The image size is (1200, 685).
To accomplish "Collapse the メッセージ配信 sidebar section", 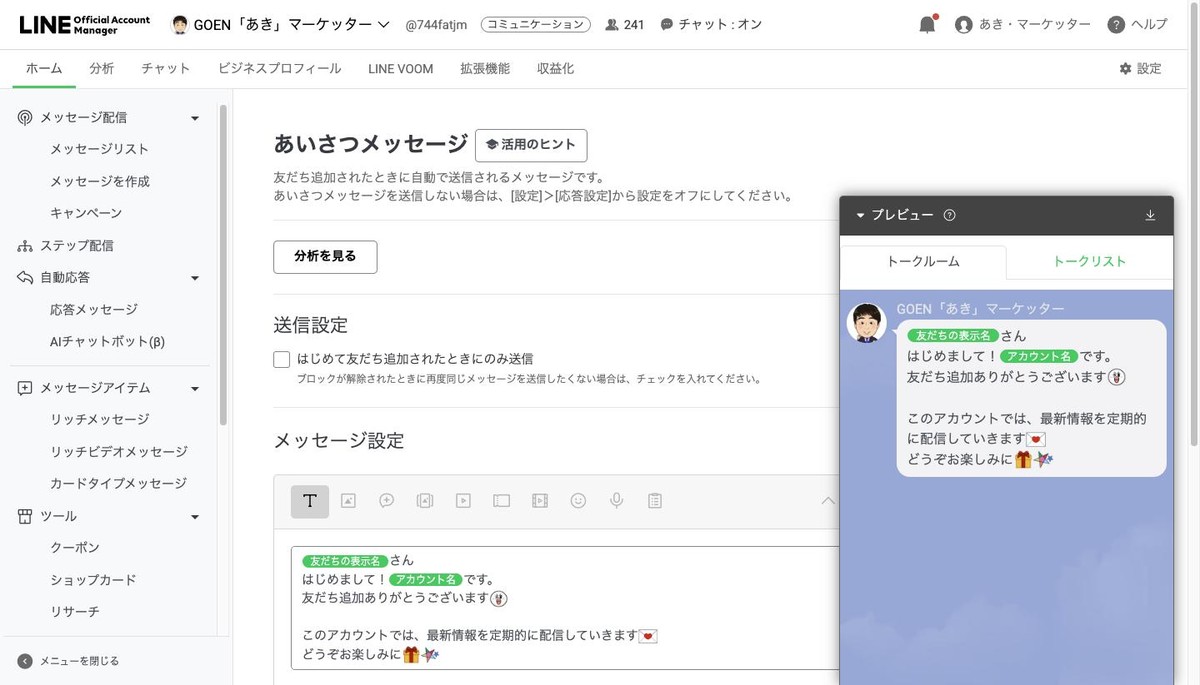I will click(x=195, y=118).
